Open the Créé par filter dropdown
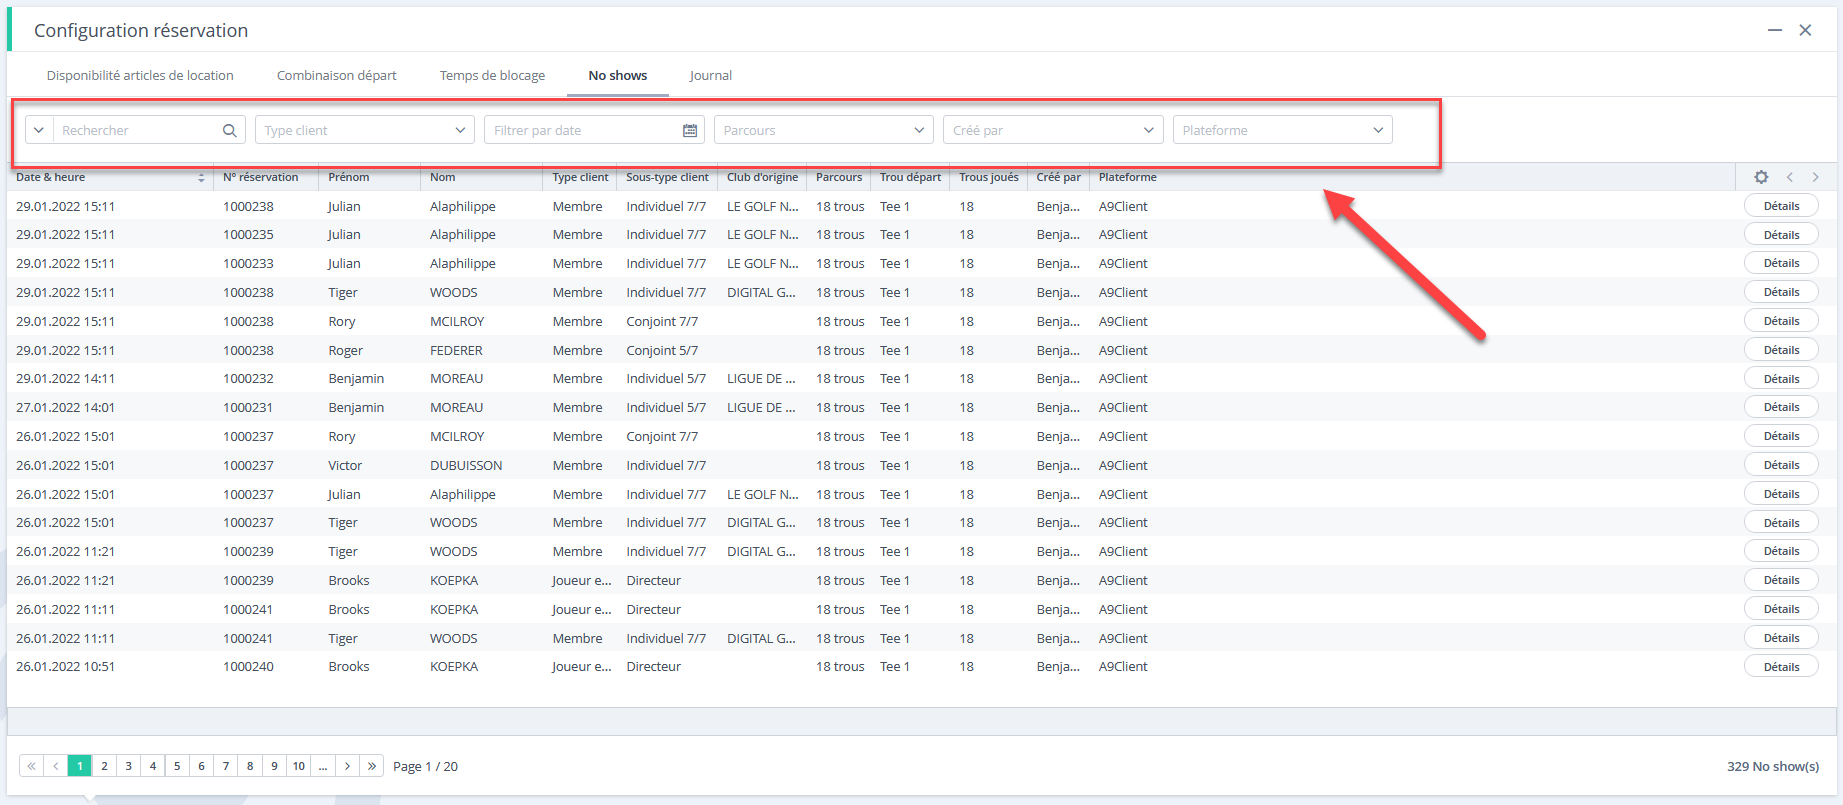Viewport: 1843px width, 805px height. click(1053, 130)
